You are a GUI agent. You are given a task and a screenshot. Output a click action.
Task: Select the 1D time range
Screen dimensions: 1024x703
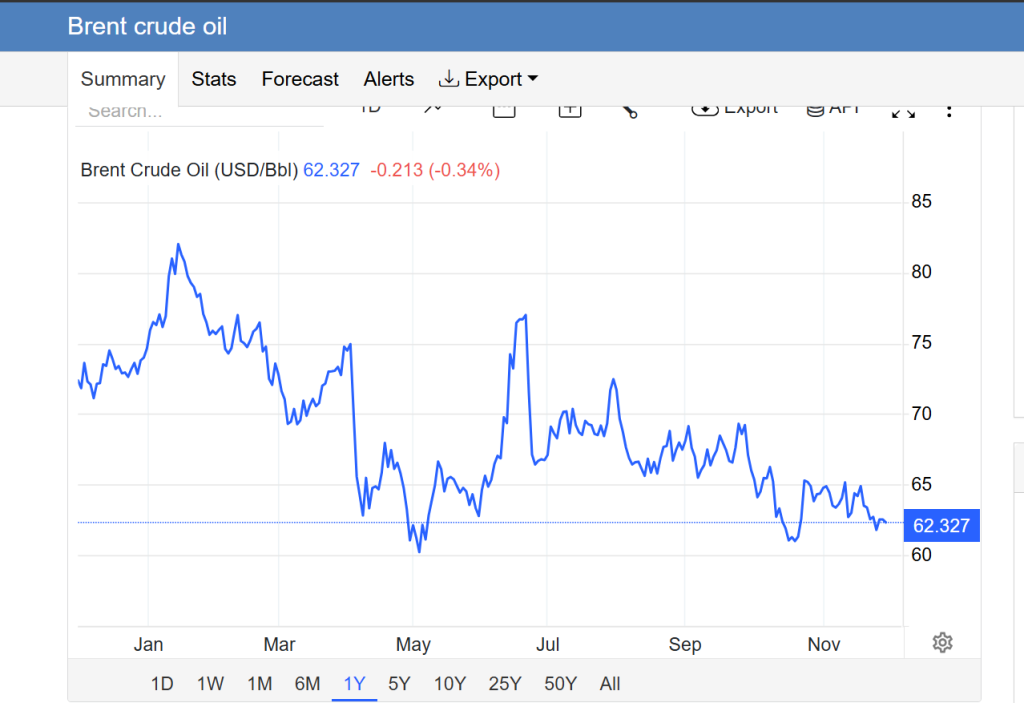click(162, 683)
